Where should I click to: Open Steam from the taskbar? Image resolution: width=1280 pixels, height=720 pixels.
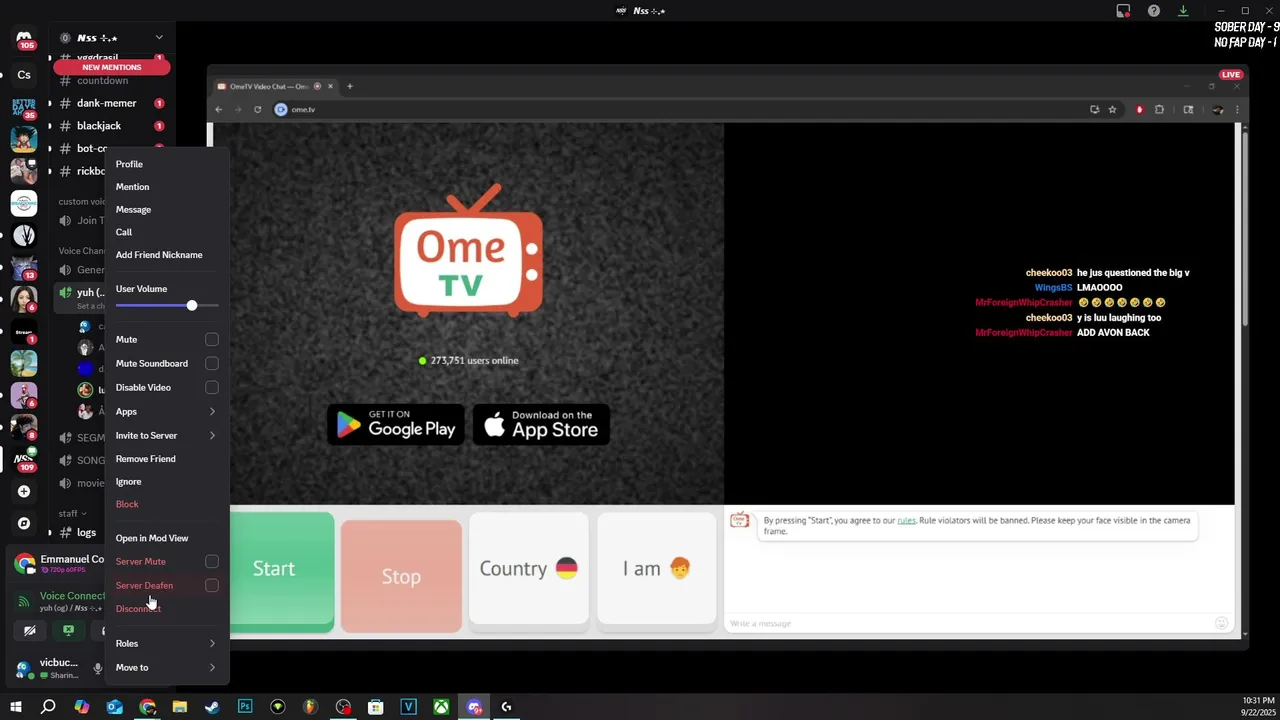212,707
